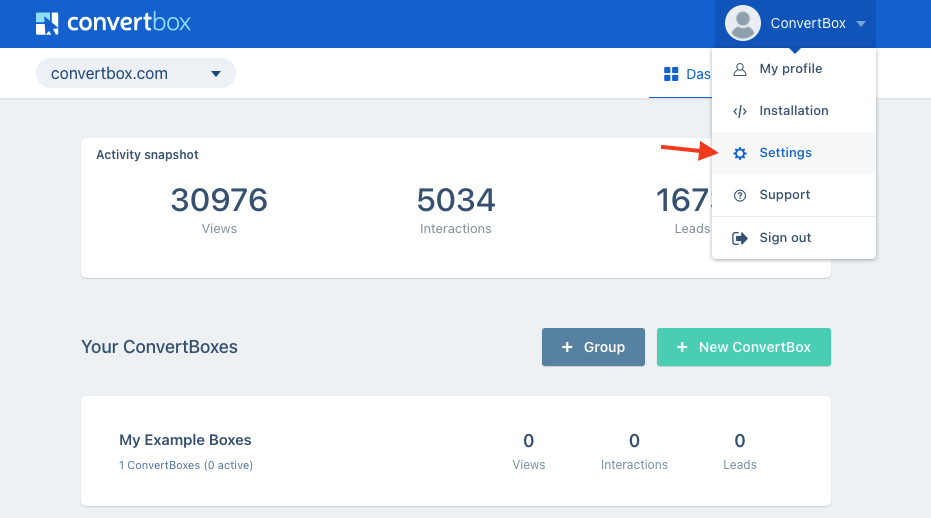The width and height of the screenshot is (931, 518).
Task: Click the Activity snapshot heading
Action: tap(147, 154)
